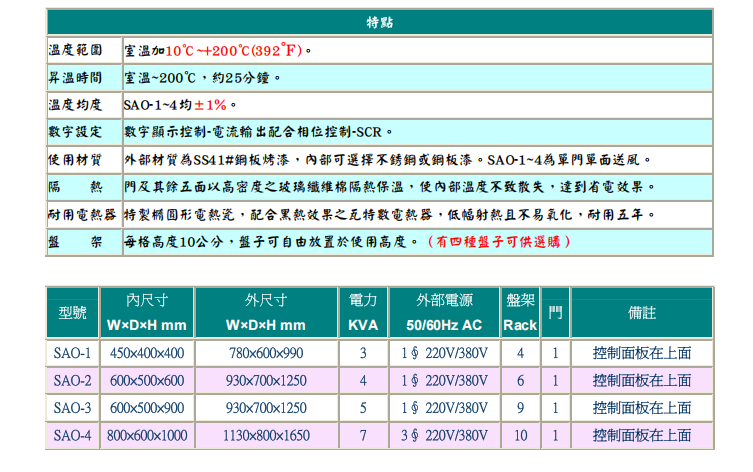This screenshot has height=472, width=753.
Task: Click the 溫度均度 label cell
Action: (75, 105)
